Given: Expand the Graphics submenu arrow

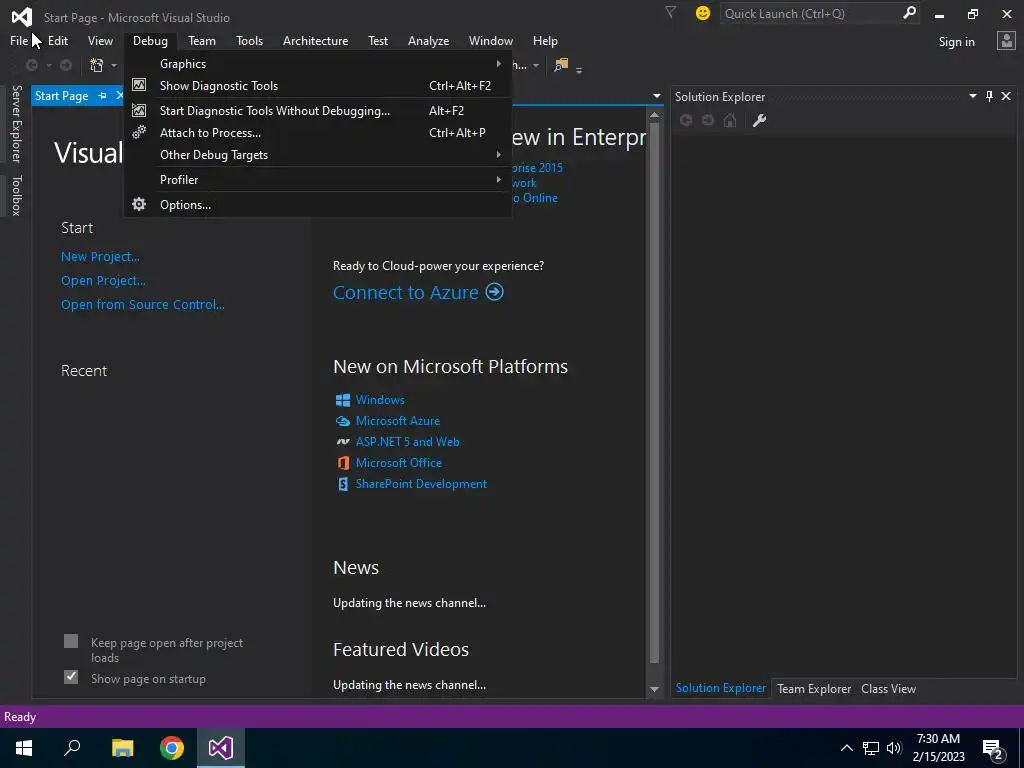Looking at the screenshot, I should pos(498,63).
